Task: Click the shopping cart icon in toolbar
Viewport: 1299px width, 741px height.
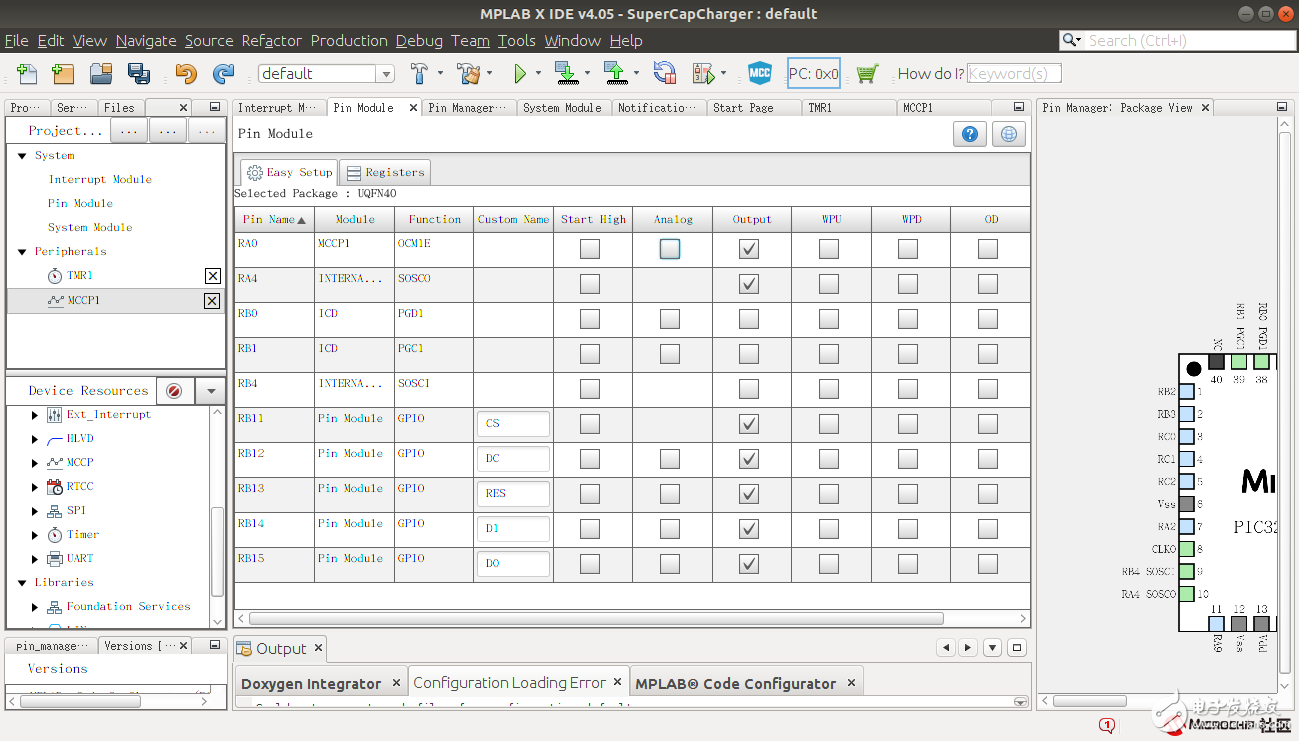Action: click(867, 73)
